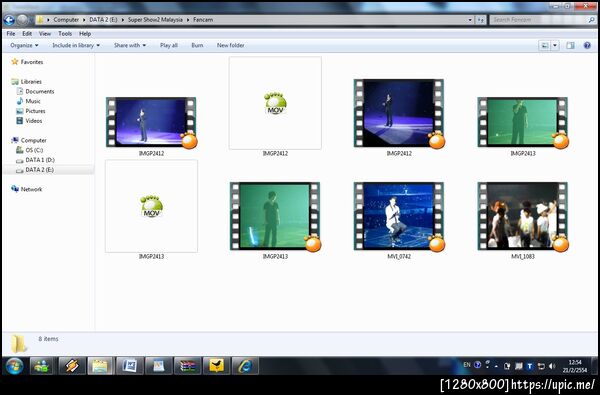
Task: Click the Burn button
Action: pos(197,45)
